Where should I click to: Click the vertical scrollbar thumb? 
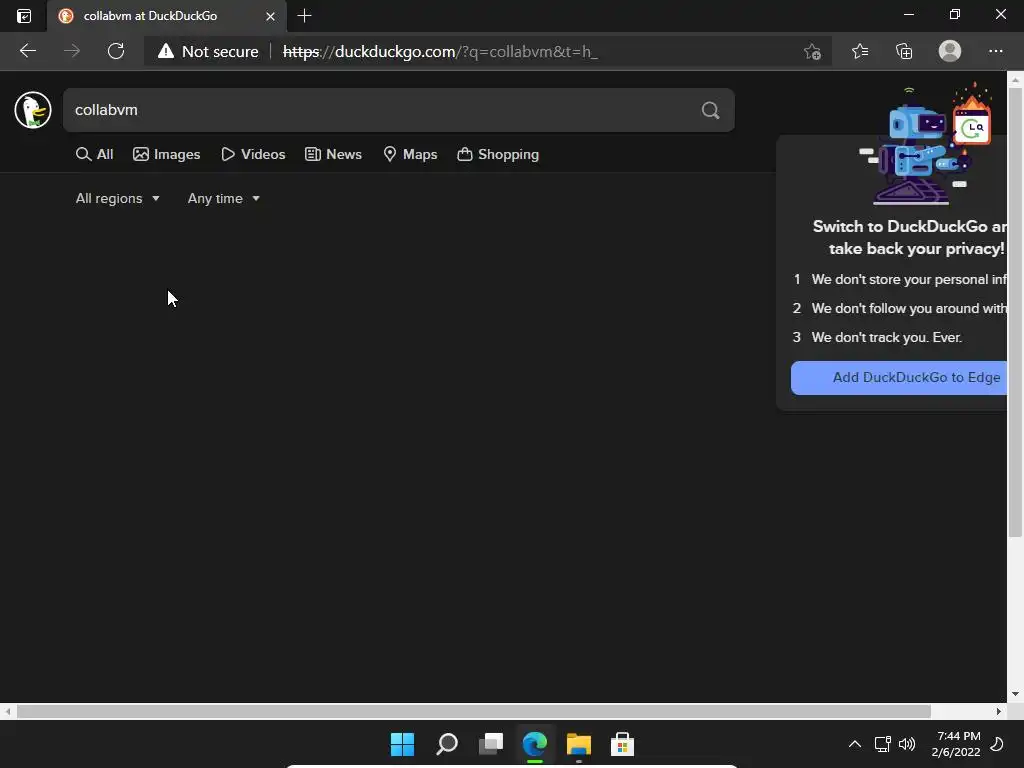point(1015,312)
